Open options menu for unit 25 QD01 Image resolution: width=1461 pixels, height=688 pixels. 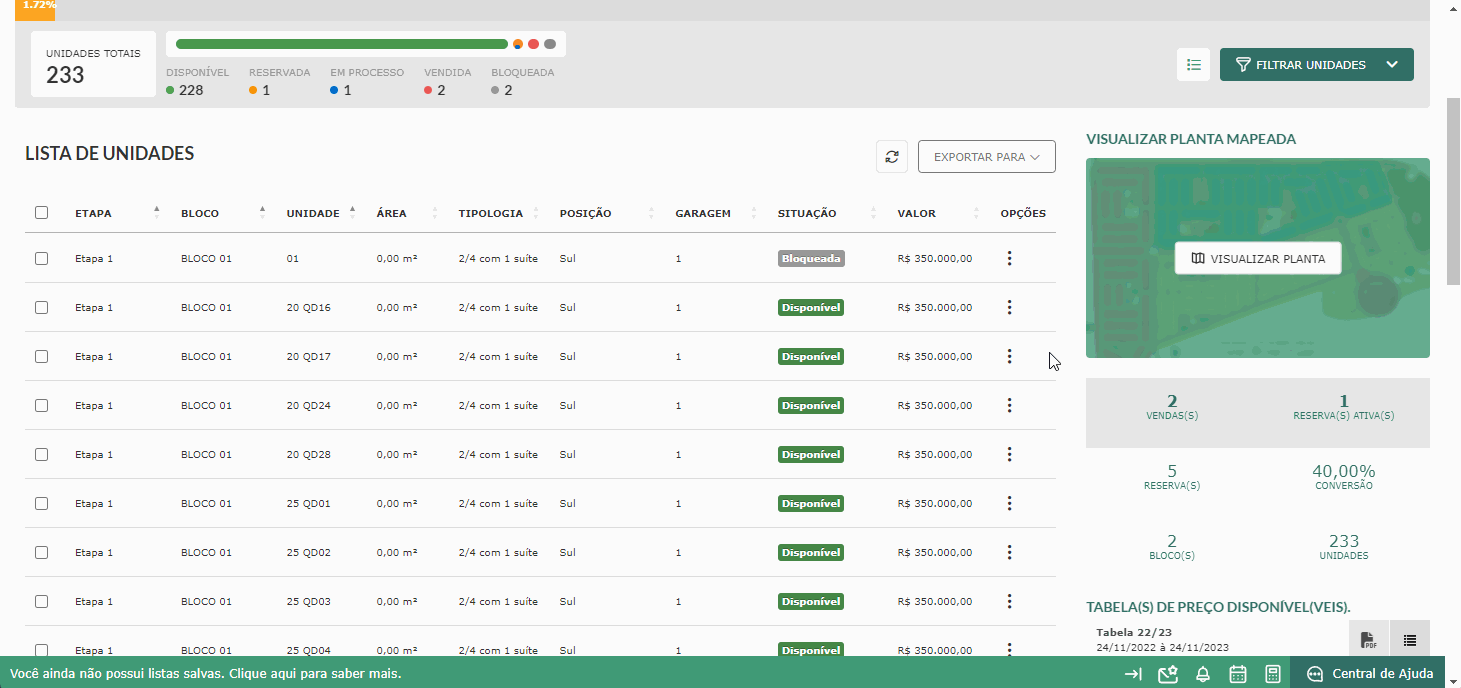1010,503
